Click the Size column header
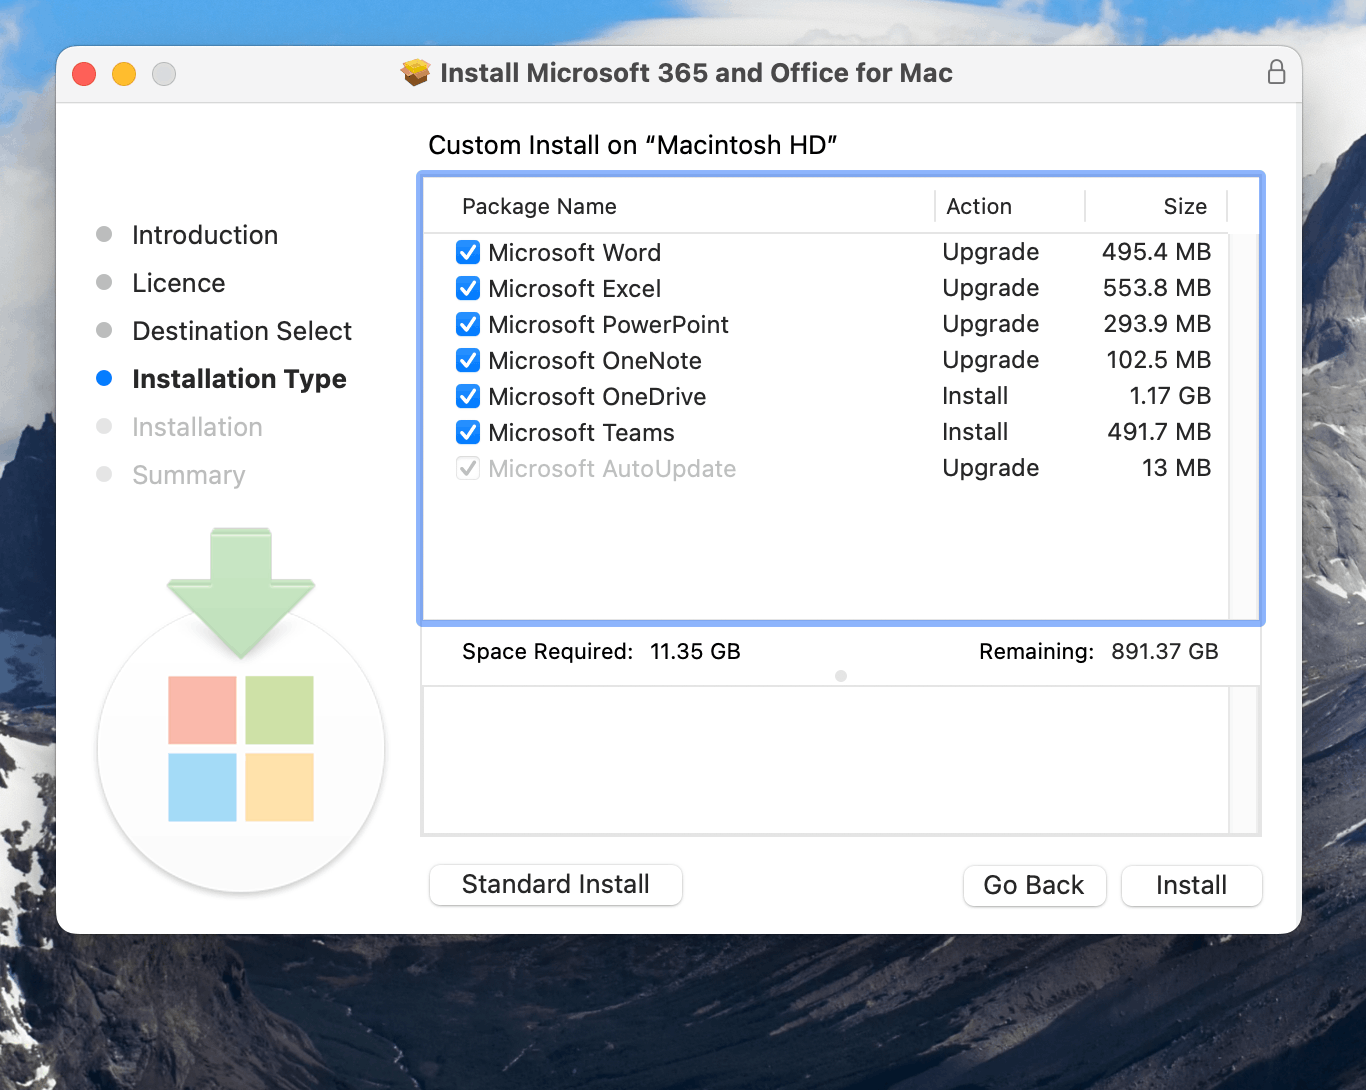 [x=1185, y=206]
